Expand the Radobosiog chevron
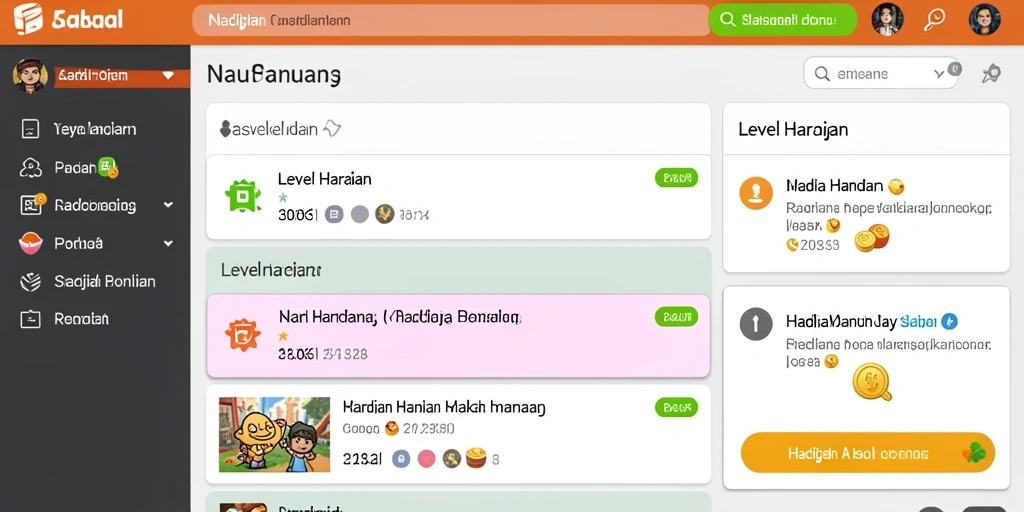 168,205
